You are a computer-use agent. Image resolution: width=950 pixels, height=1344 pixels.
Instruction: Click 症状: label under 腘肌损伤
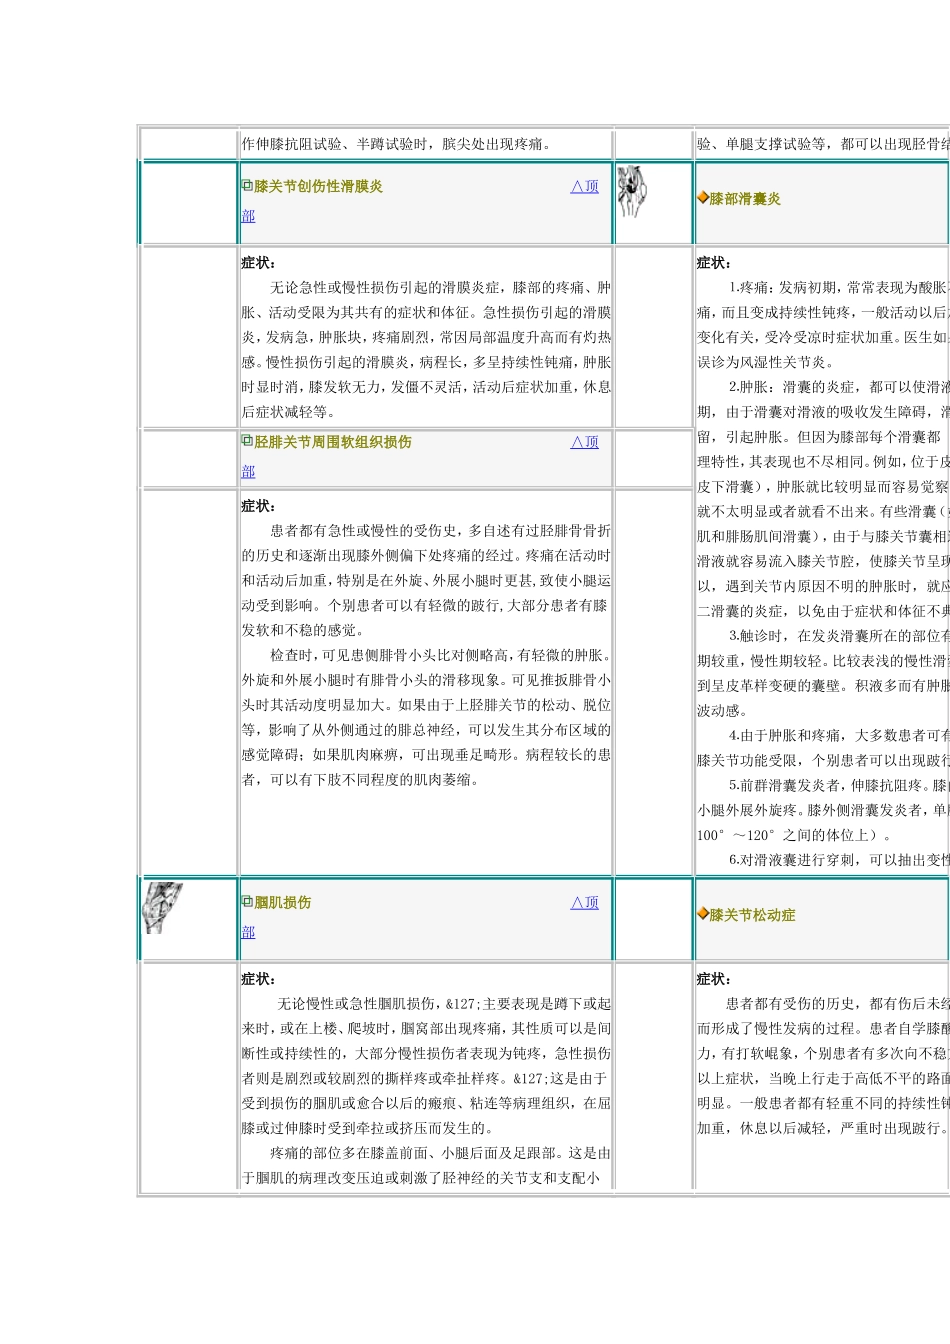click(259, 979)
